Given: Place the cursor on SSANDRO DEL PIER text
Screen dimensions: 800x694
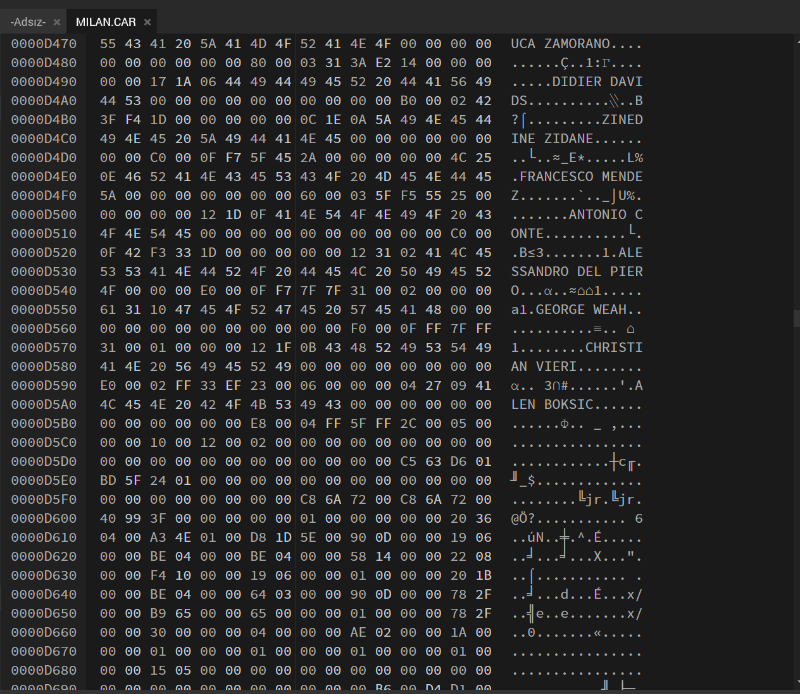Looking at the screenshot, I should [576, 271].
